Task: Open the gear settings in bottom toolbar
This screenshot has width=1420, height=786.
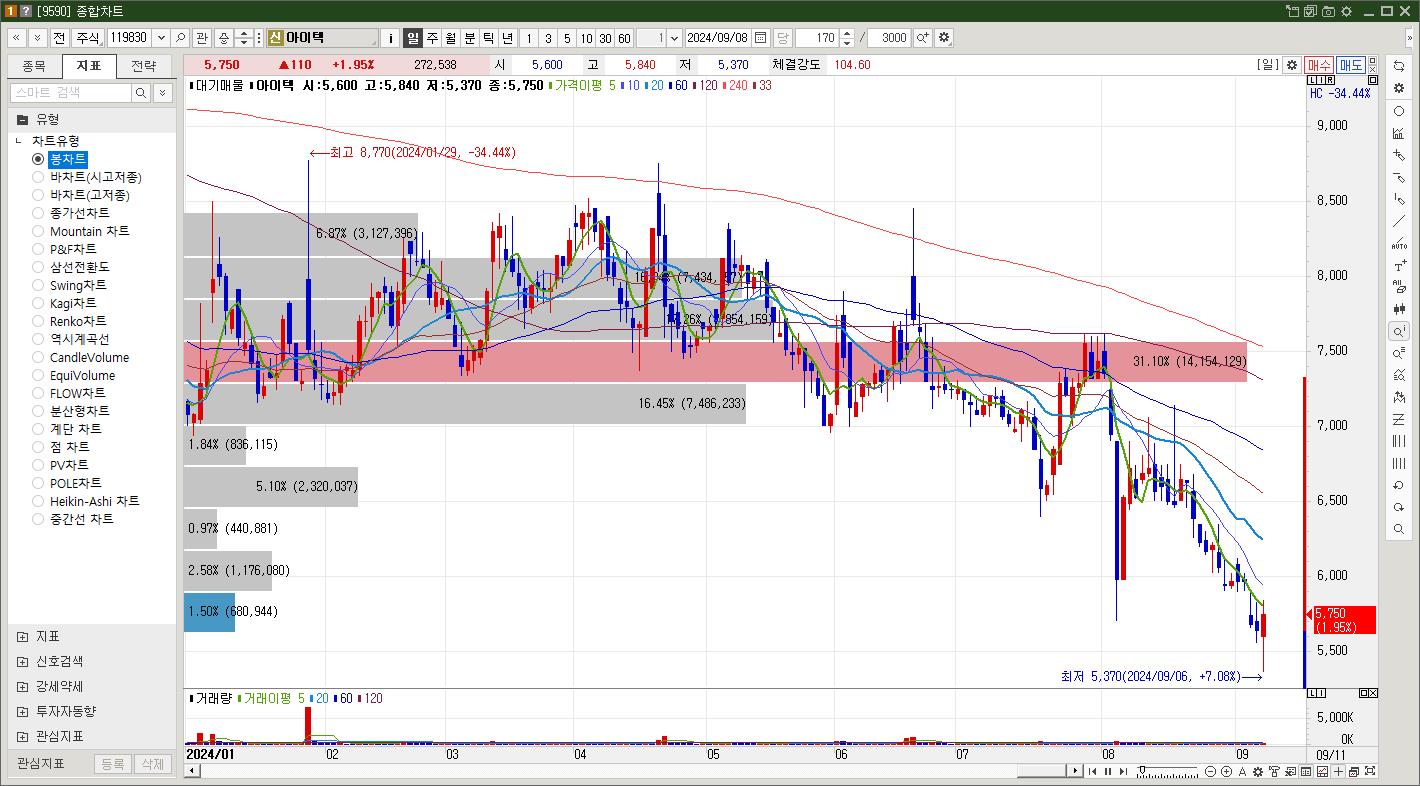Action: [1258, 771]
